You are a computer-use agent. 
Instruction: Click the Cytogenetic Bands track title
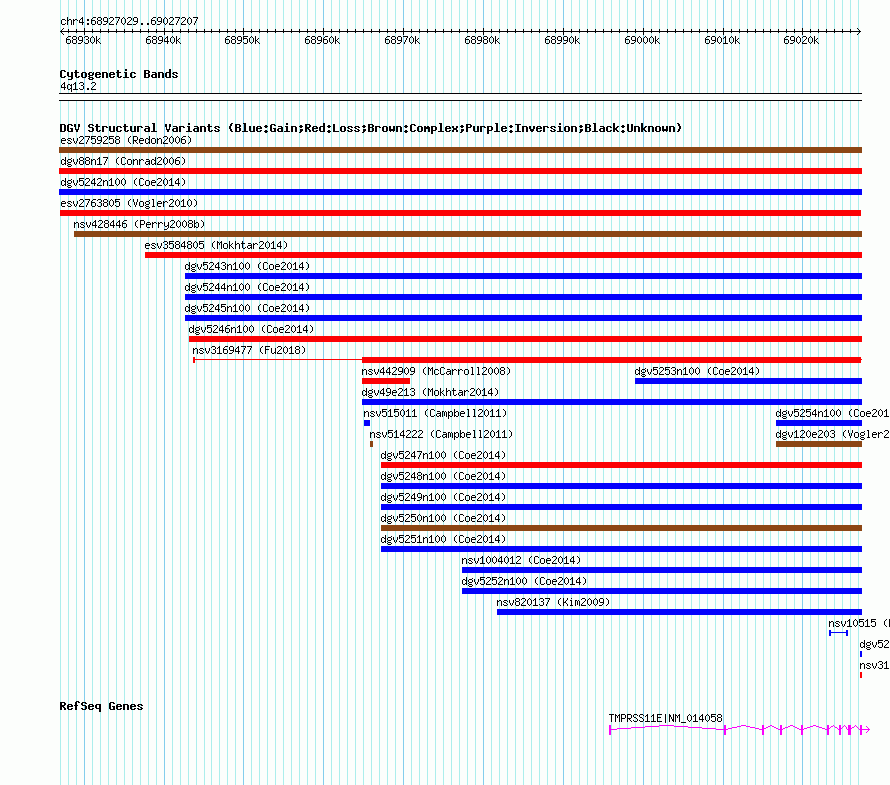click(x=119, y=74)
